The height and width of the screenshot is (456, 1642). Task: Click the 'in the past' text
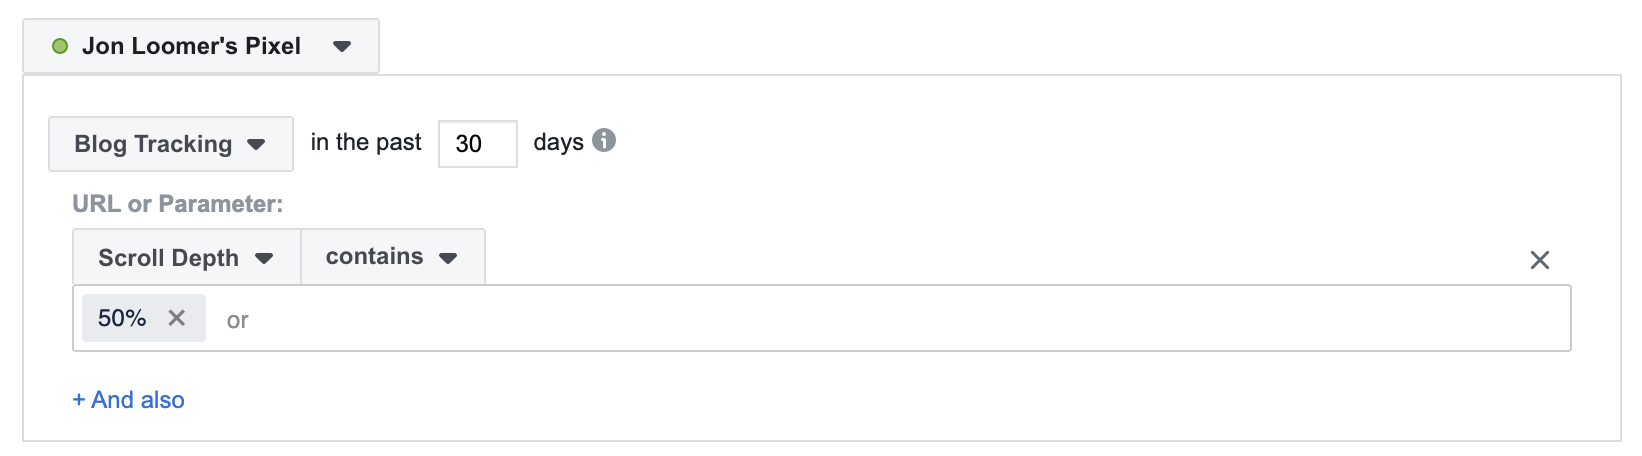(366, 142)
